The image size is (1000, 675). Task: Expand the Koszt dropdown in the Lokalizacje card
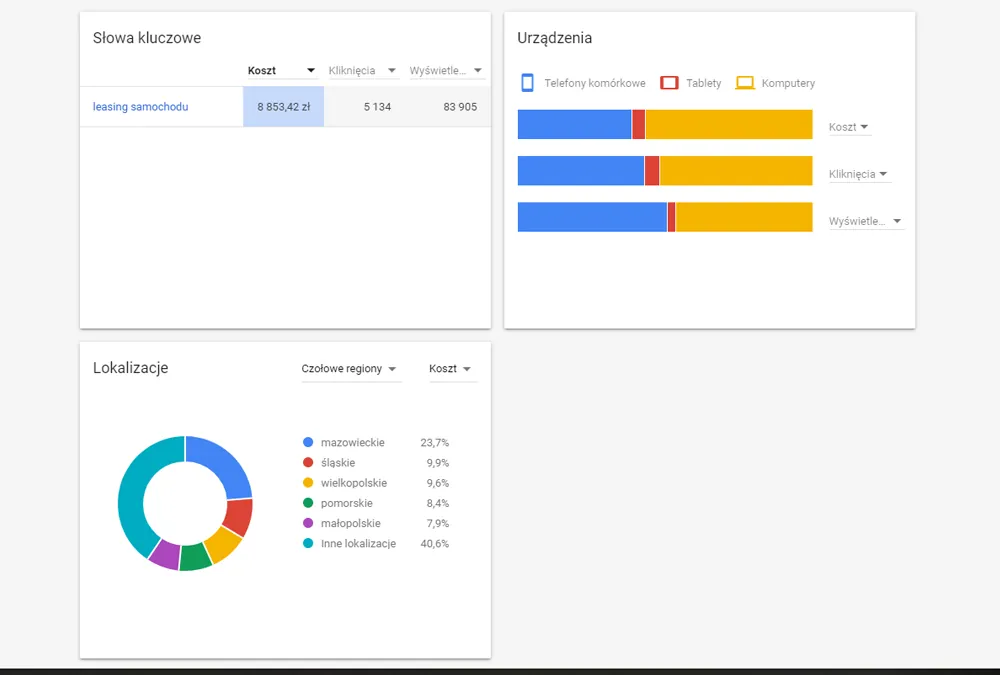(x=451, y=369)
